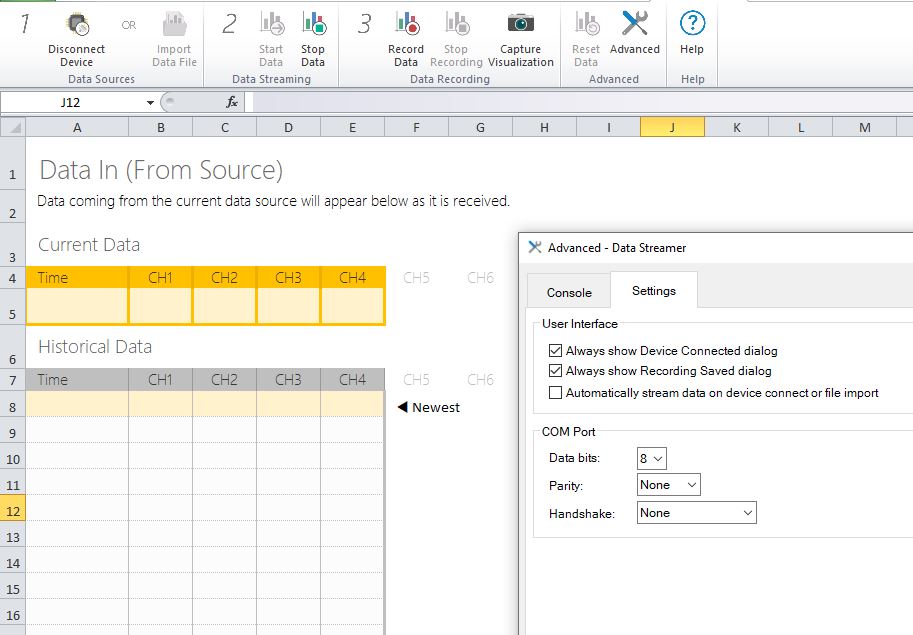Image resolution: width=913 pixels, height=635 pixels.
Task: Select column K header
Action: [736, 127]
